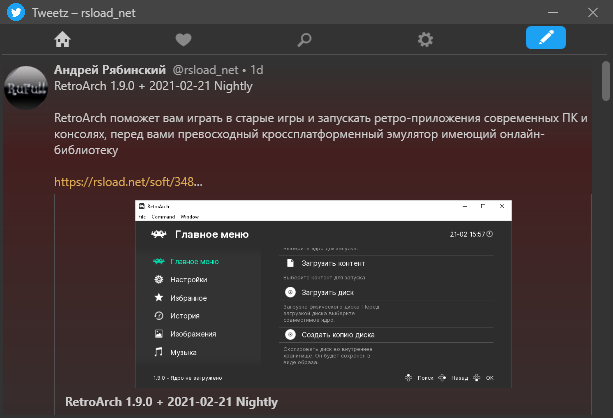
Task: Click the timeline vertical scrollbar thumb
Action: coord(606,81)
